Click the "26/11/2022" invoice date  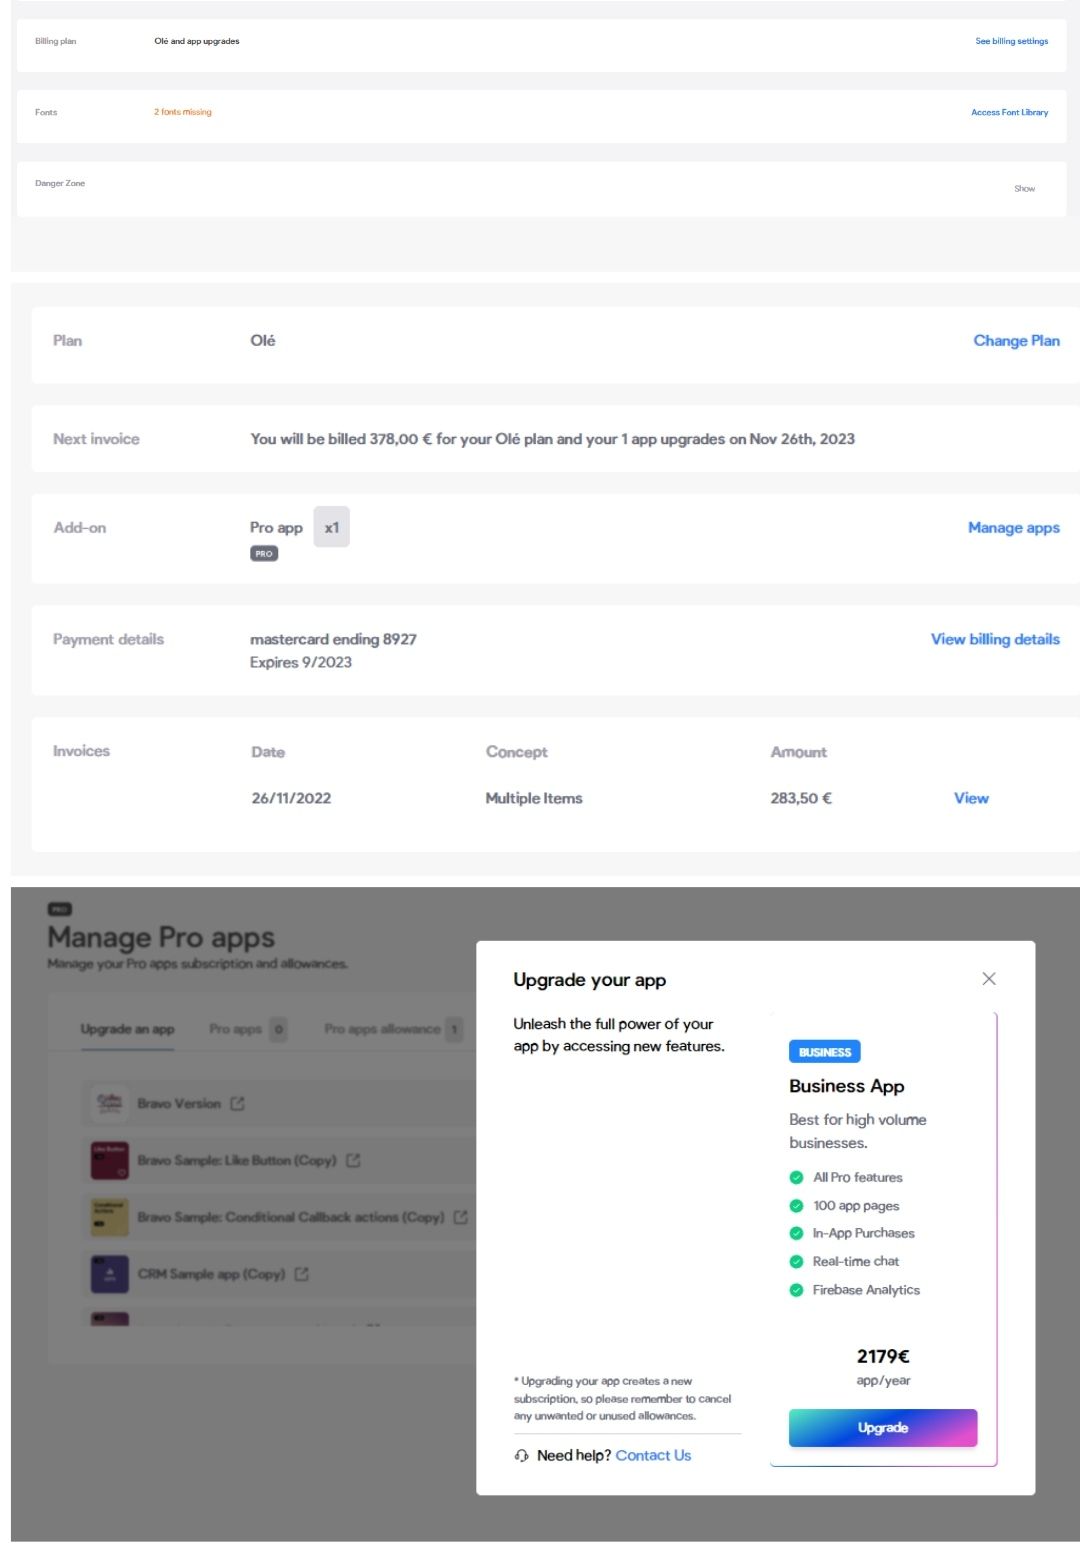point(291,799)
